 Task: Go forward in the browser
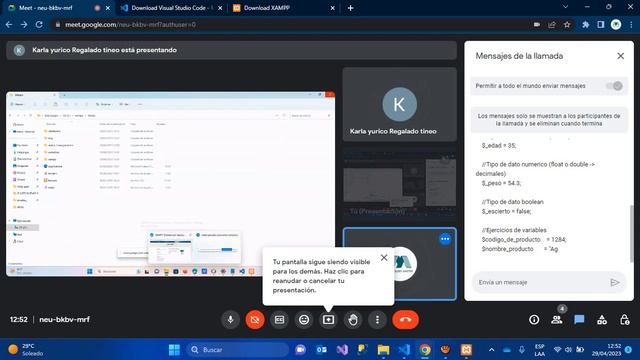24,24
